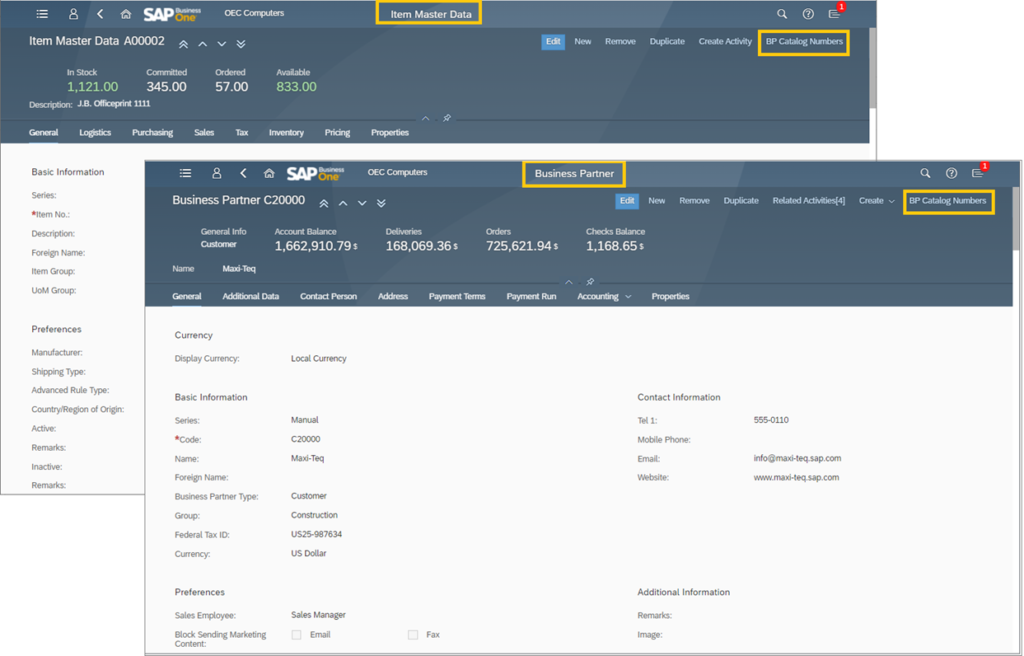Screen dimensions: 1024x656
Task: Open help icon in Item Master Data window
Action: (808, 14)
